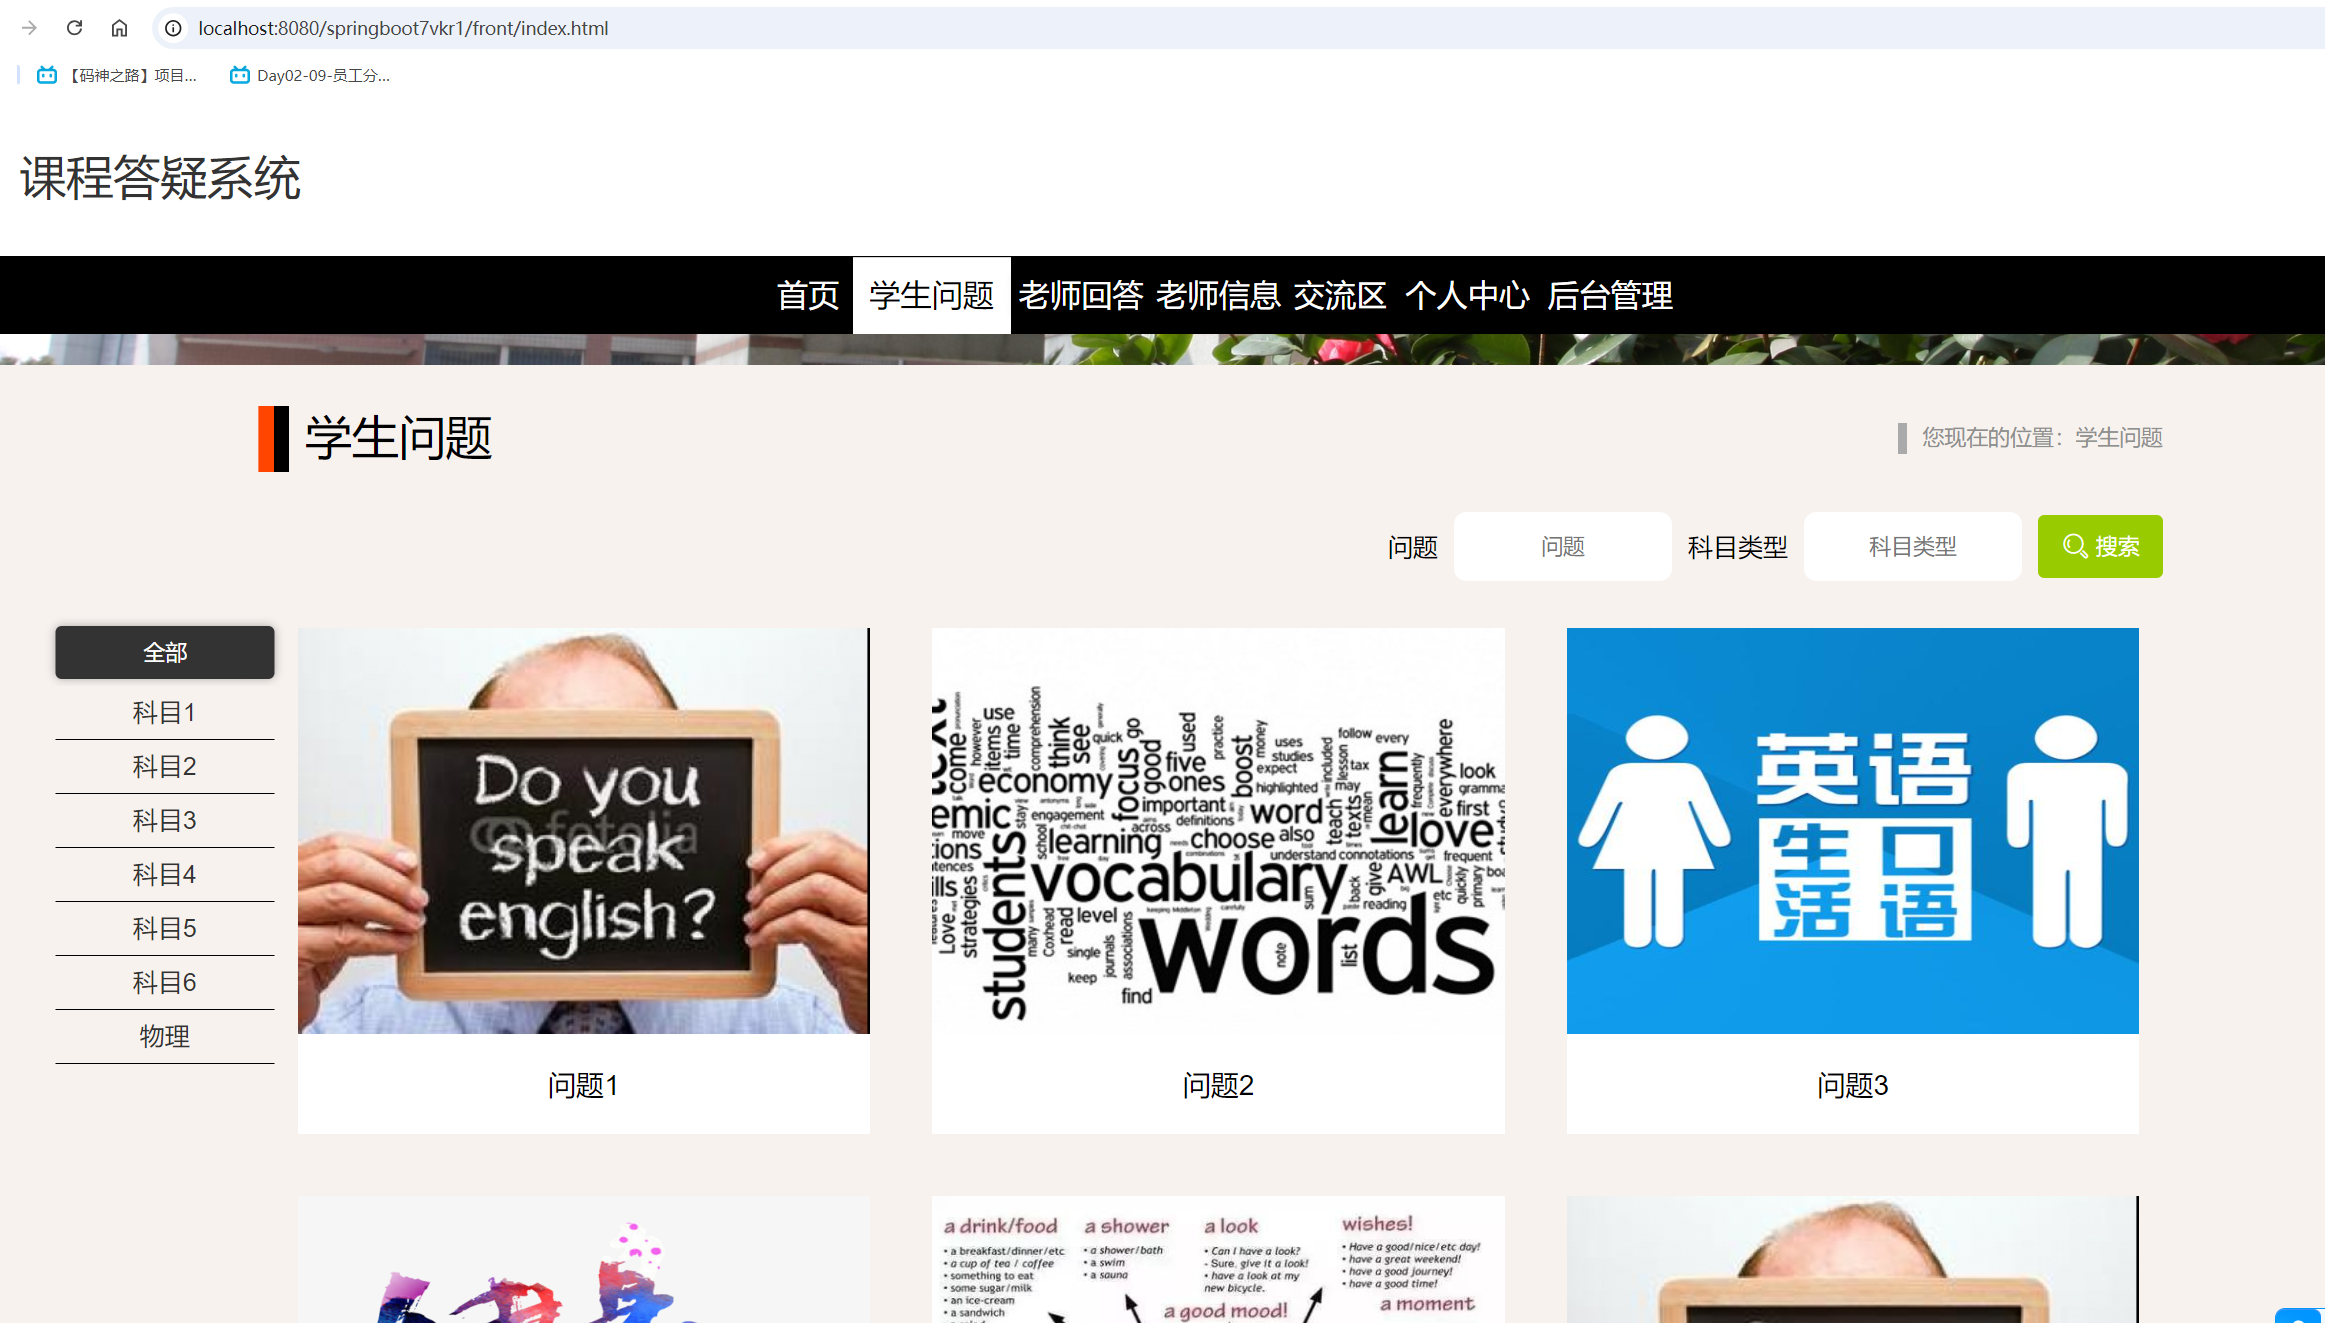The height and width of the screenshot is (1323, 2325).
Task: Click inside the 问题 search input field
Action: pos(1561,546)
